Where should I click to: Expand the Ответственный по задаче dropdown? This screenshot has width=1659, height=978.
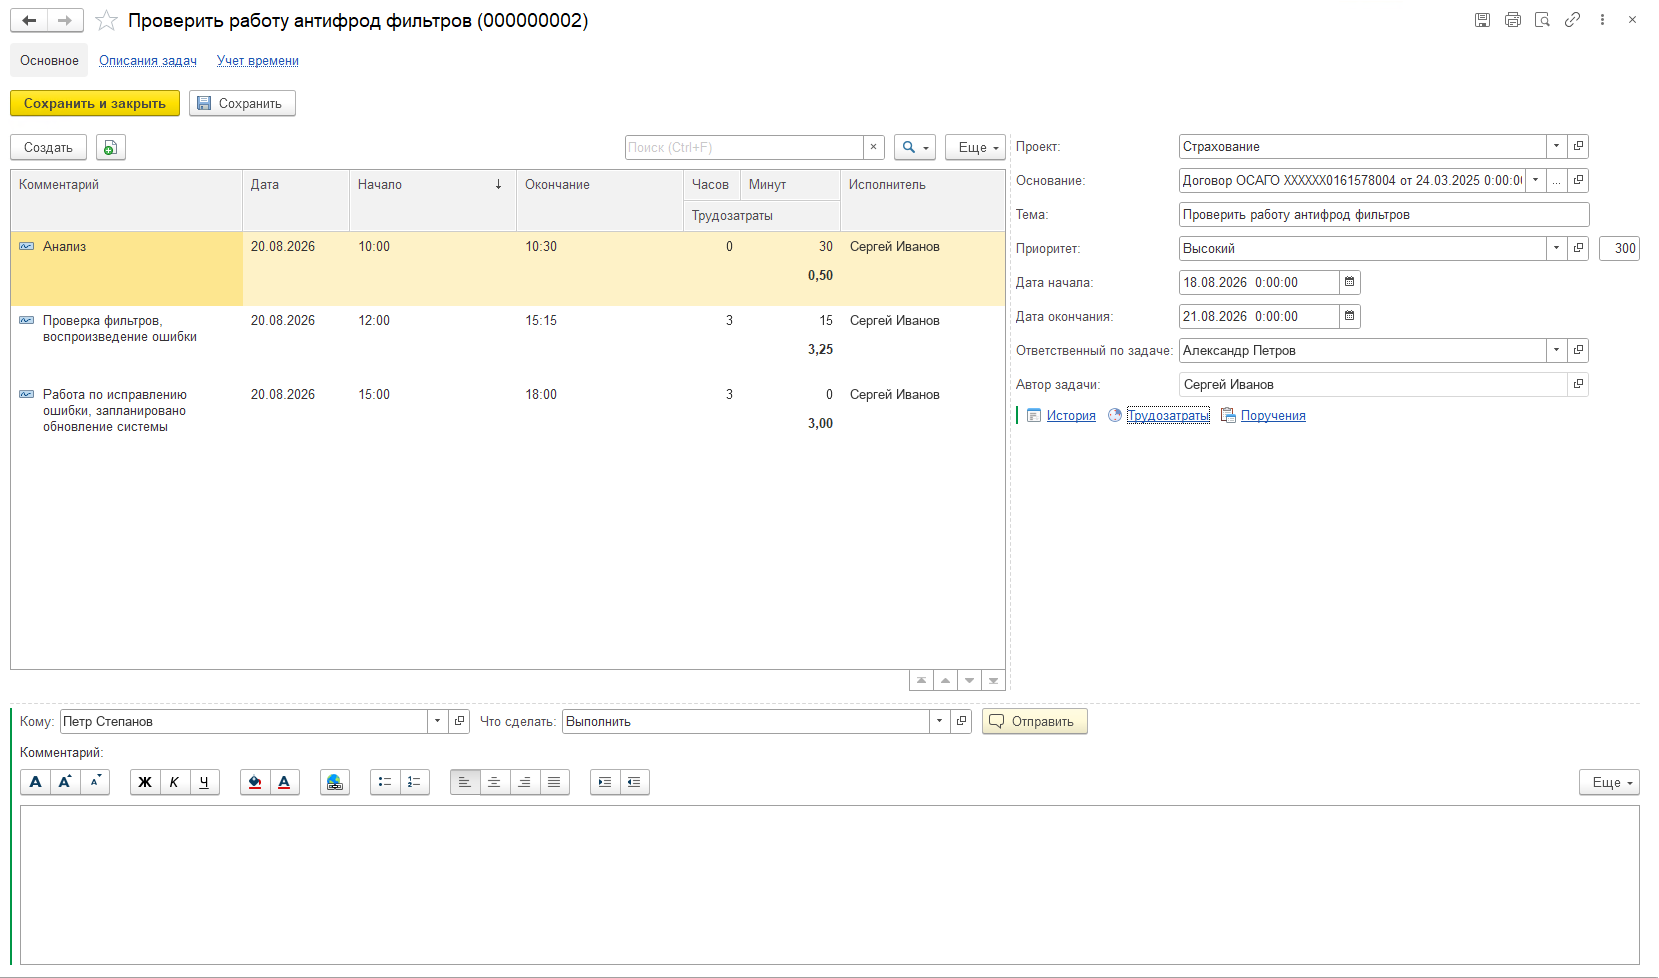click(x=1556, y=350)
